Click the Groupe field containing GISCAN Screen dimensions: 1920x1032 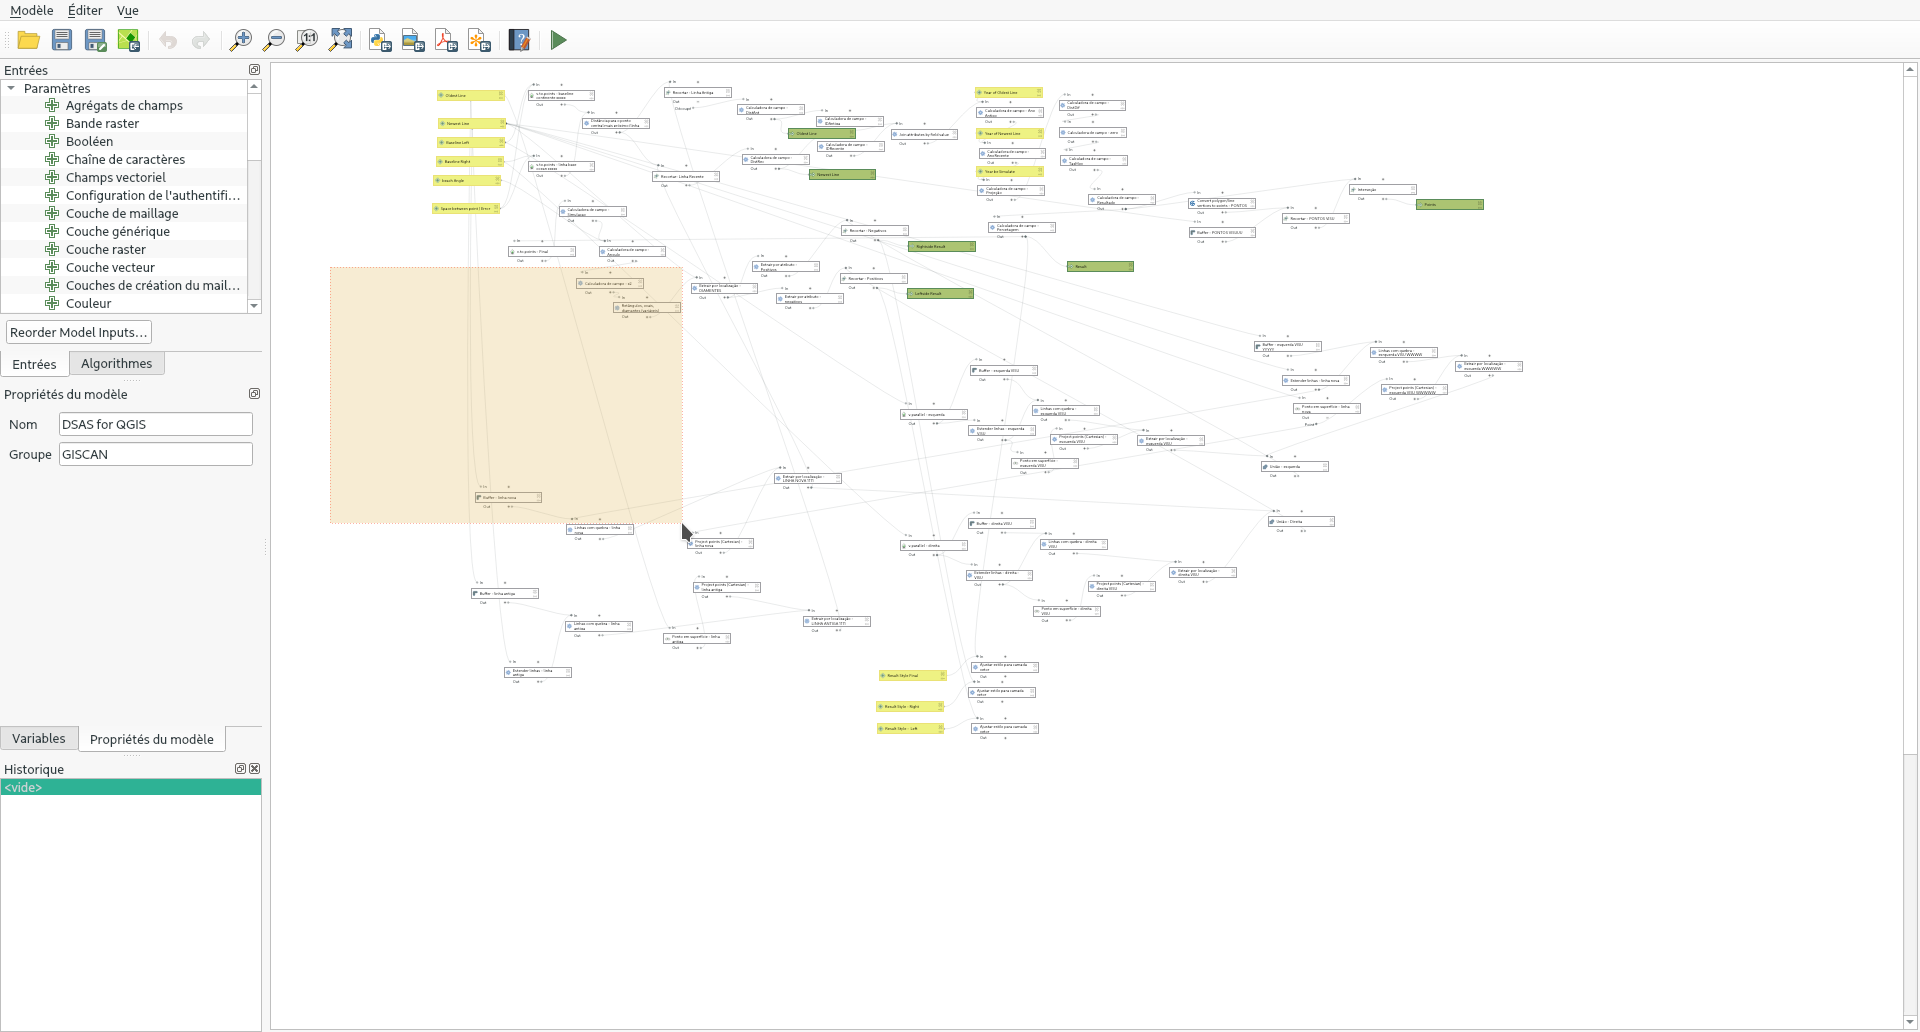coord(156,454)
